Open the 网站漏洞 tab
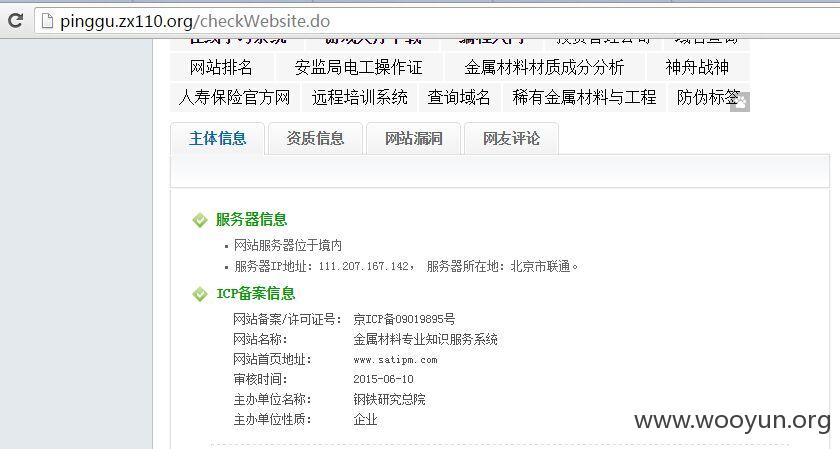Viewport: 840px width, 449px height. pos(414,138)
